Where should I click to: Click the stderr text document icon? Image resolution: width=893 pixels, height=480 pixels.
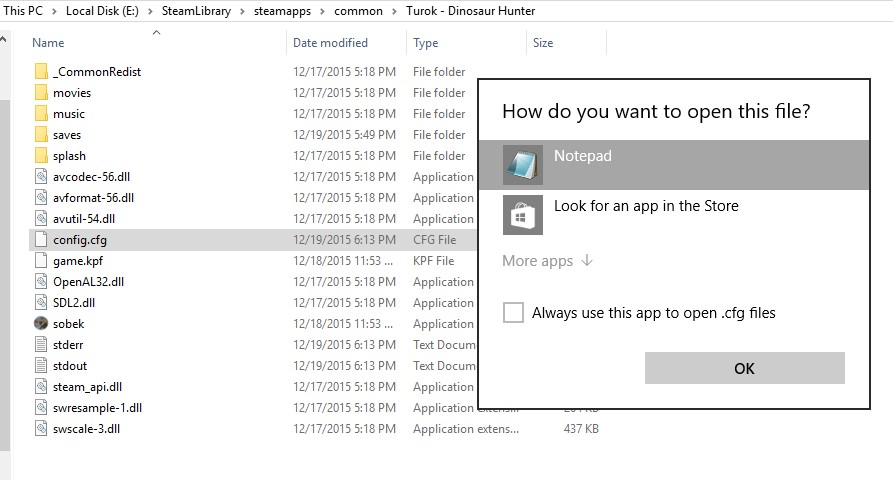[41, 344]
